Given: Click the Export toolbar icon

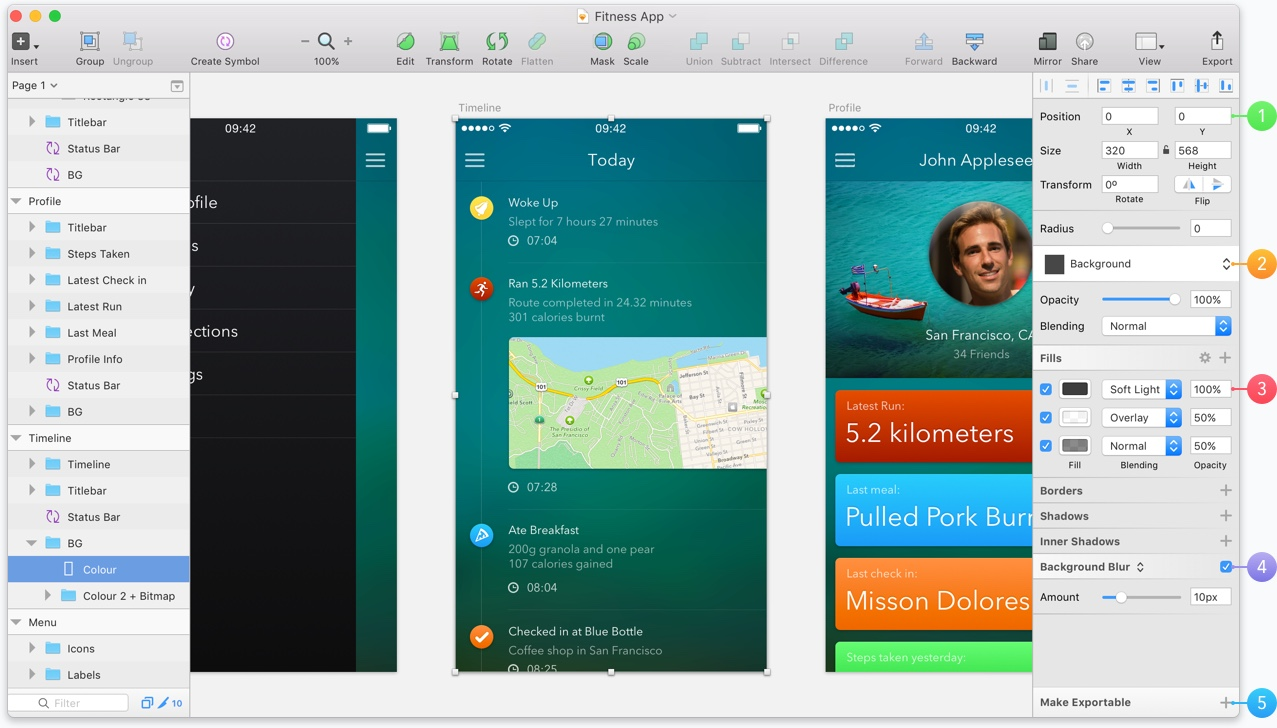Looking at the screenshot, I should point(1217,42).
